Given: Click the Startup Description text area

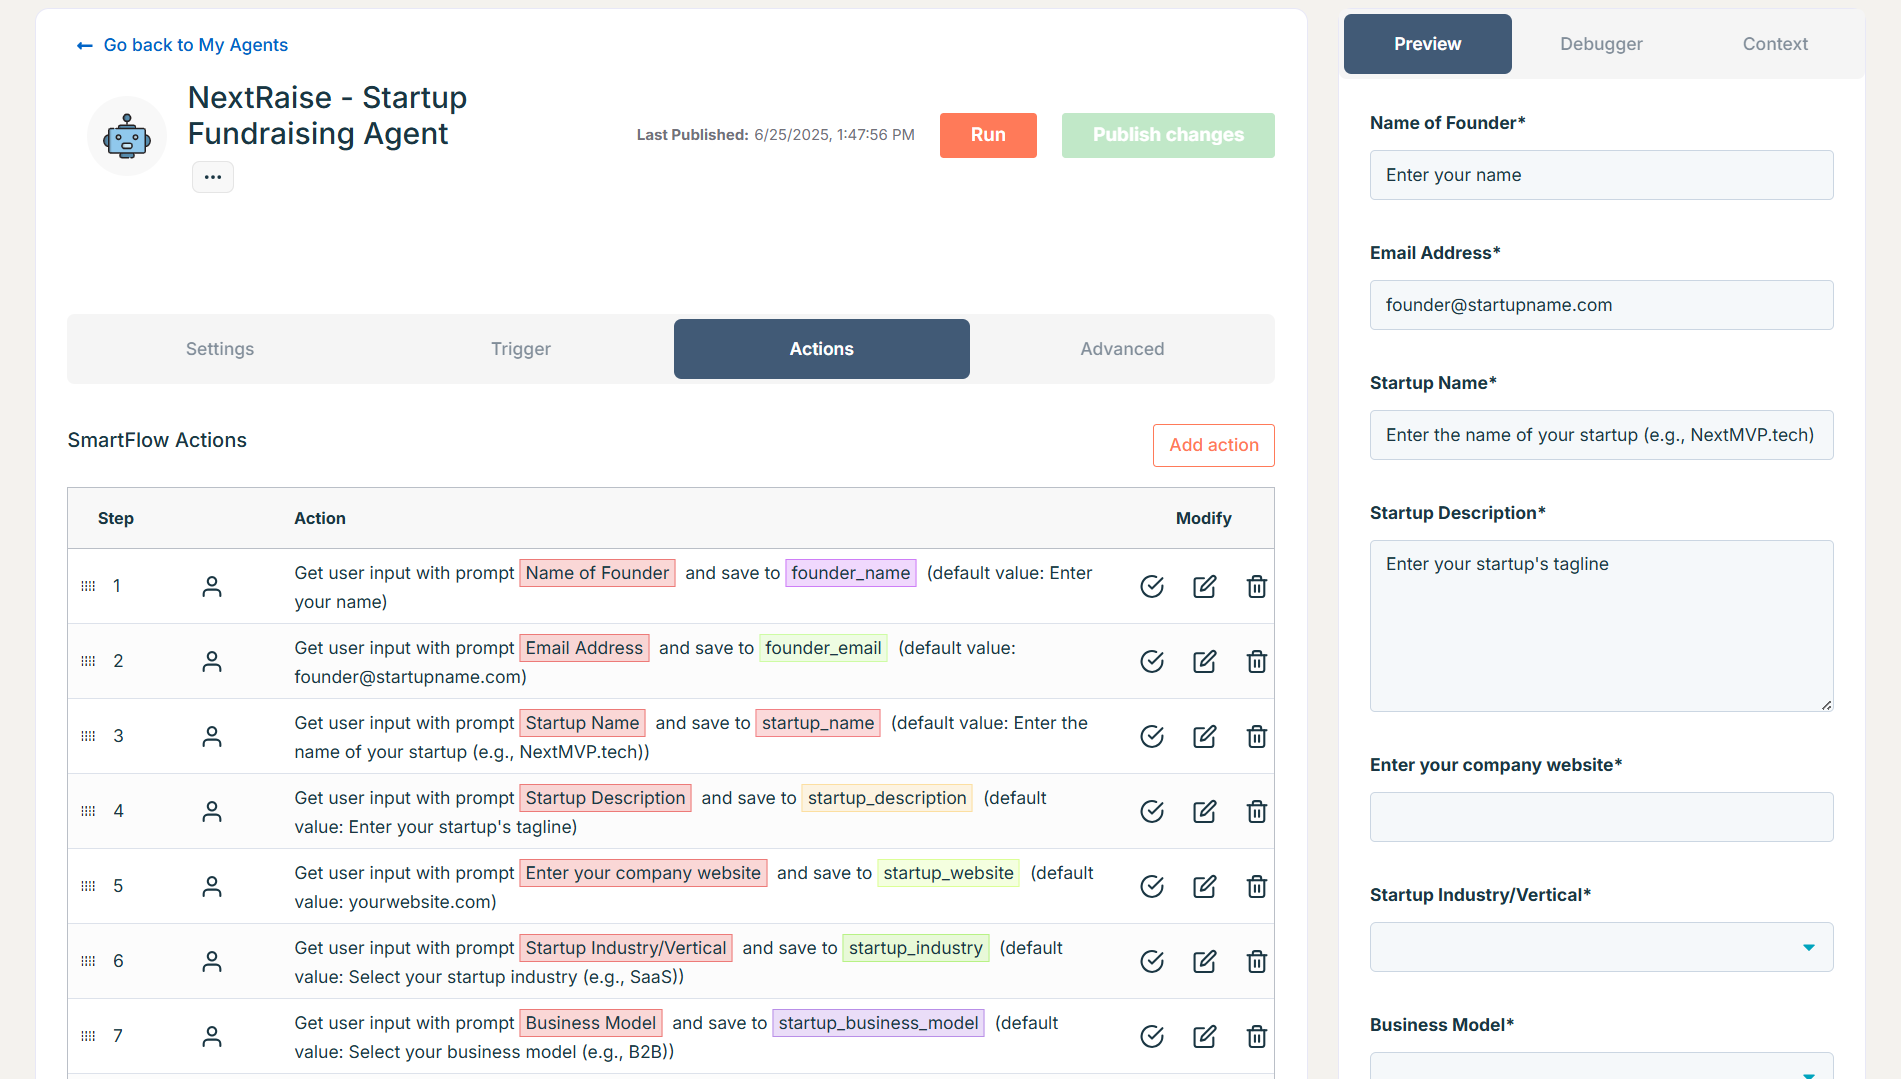Looking at the screenshot, I should (x=1601, y=626).
